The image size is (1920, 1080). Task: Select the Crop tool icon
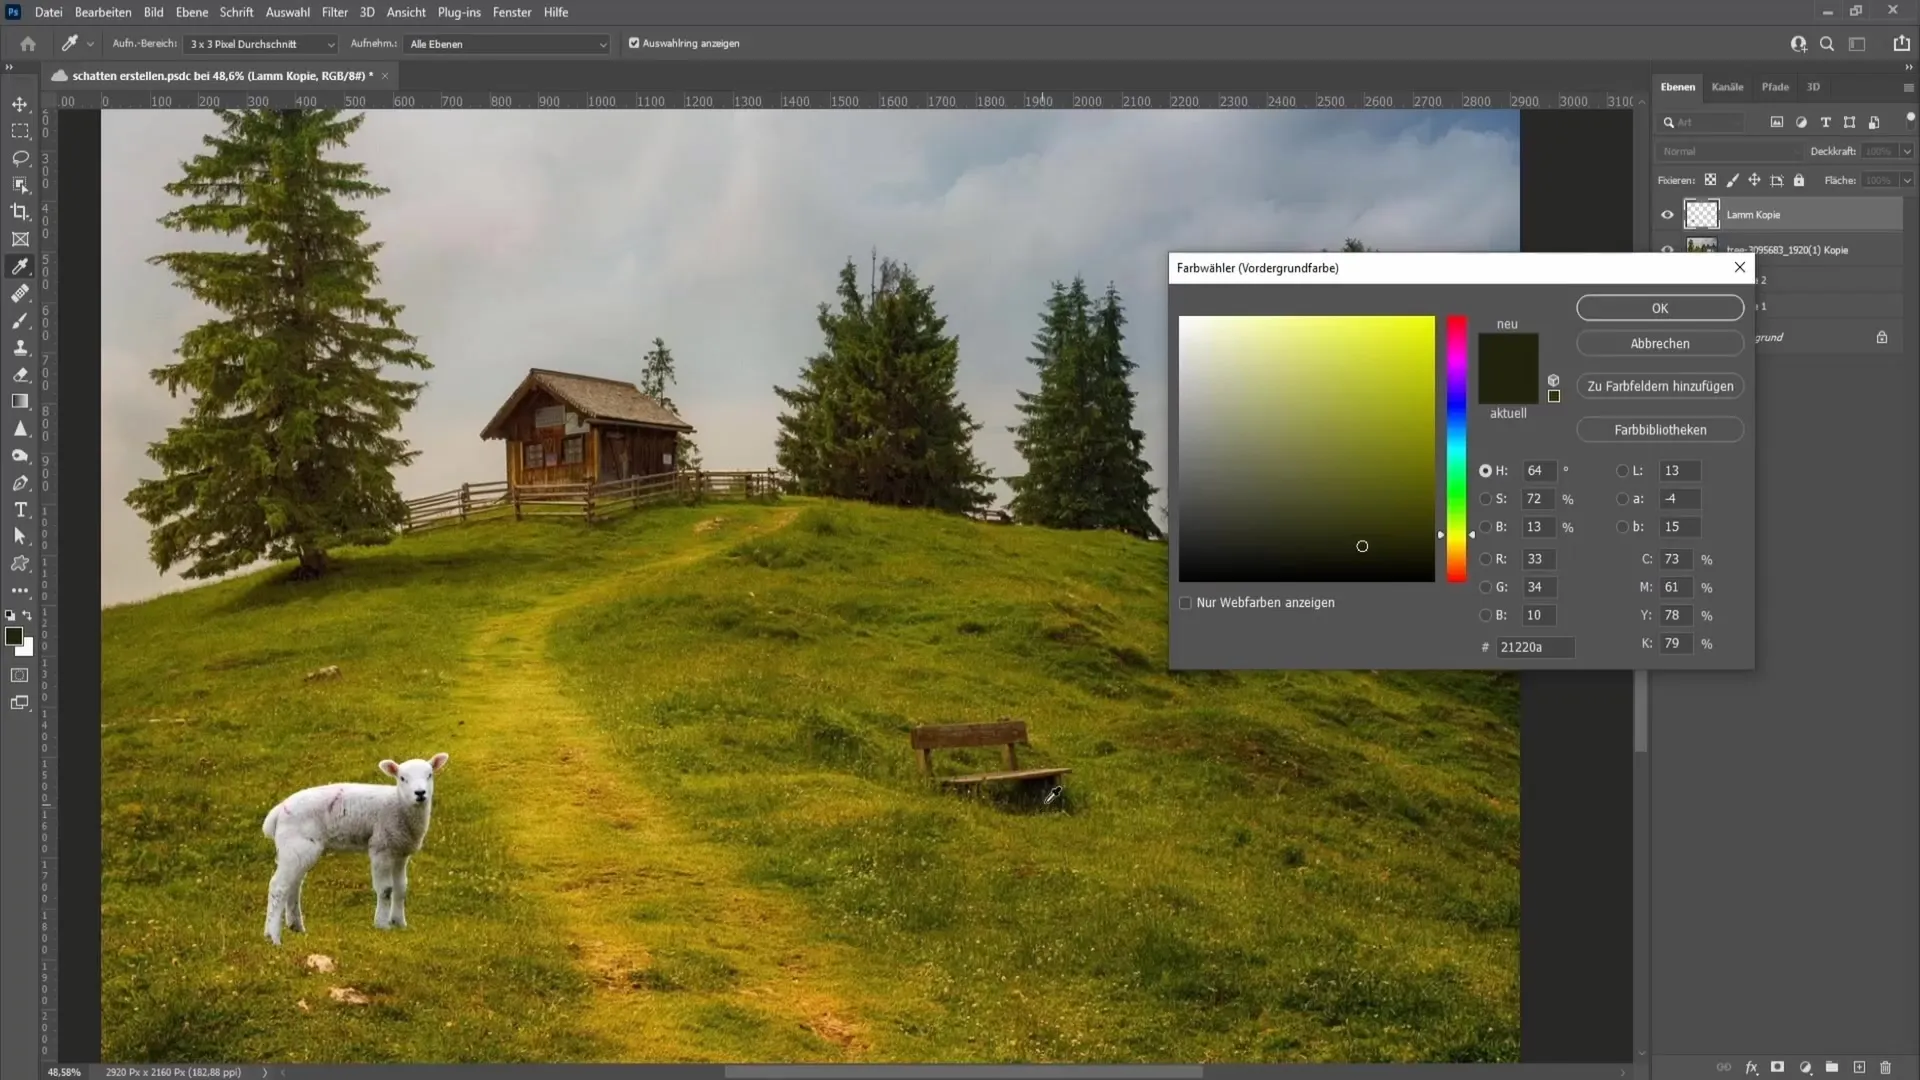point(20,211)
